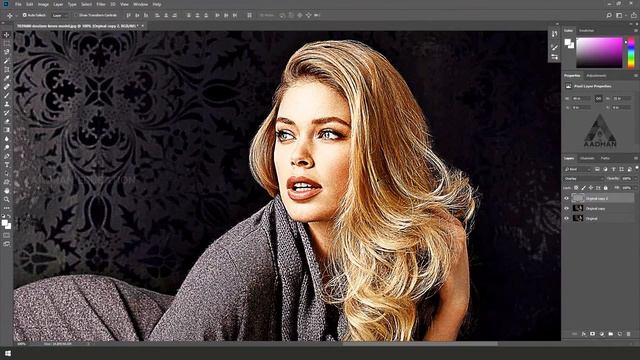Open the Brush settings panel icon

tap(554, 47)
